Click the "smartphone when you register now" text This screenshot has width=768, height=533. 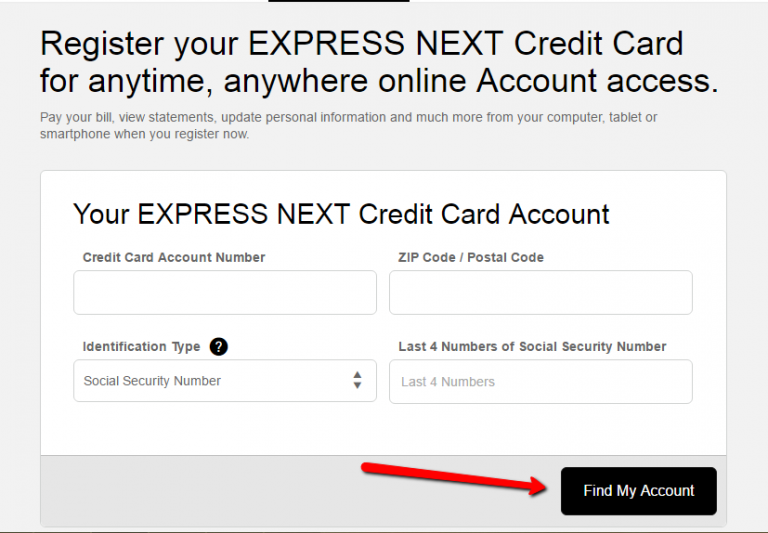pyautogui.click(x=144, y=134)
